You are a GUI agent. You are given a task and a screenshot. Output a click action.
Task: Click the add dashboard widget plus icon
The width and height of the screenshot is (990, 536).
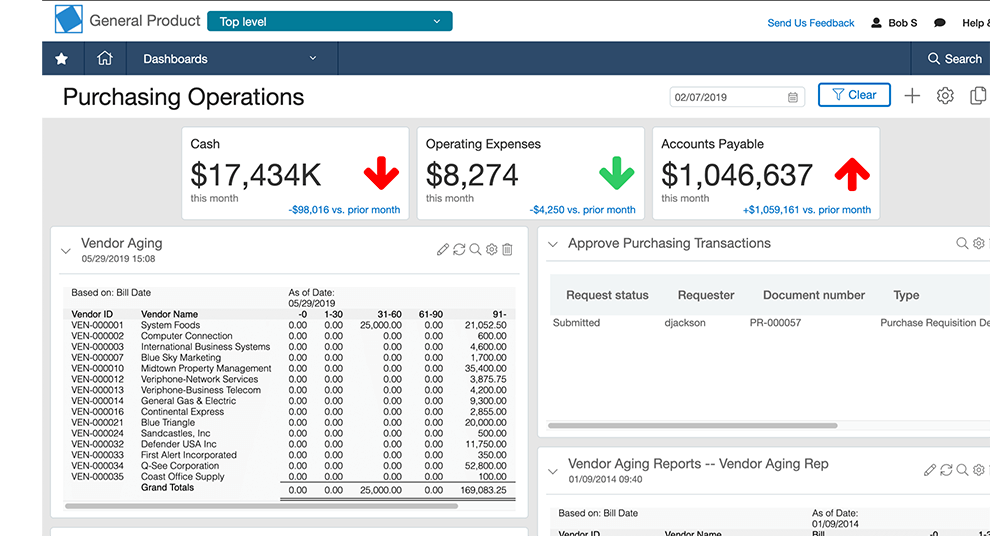point(912,96)
